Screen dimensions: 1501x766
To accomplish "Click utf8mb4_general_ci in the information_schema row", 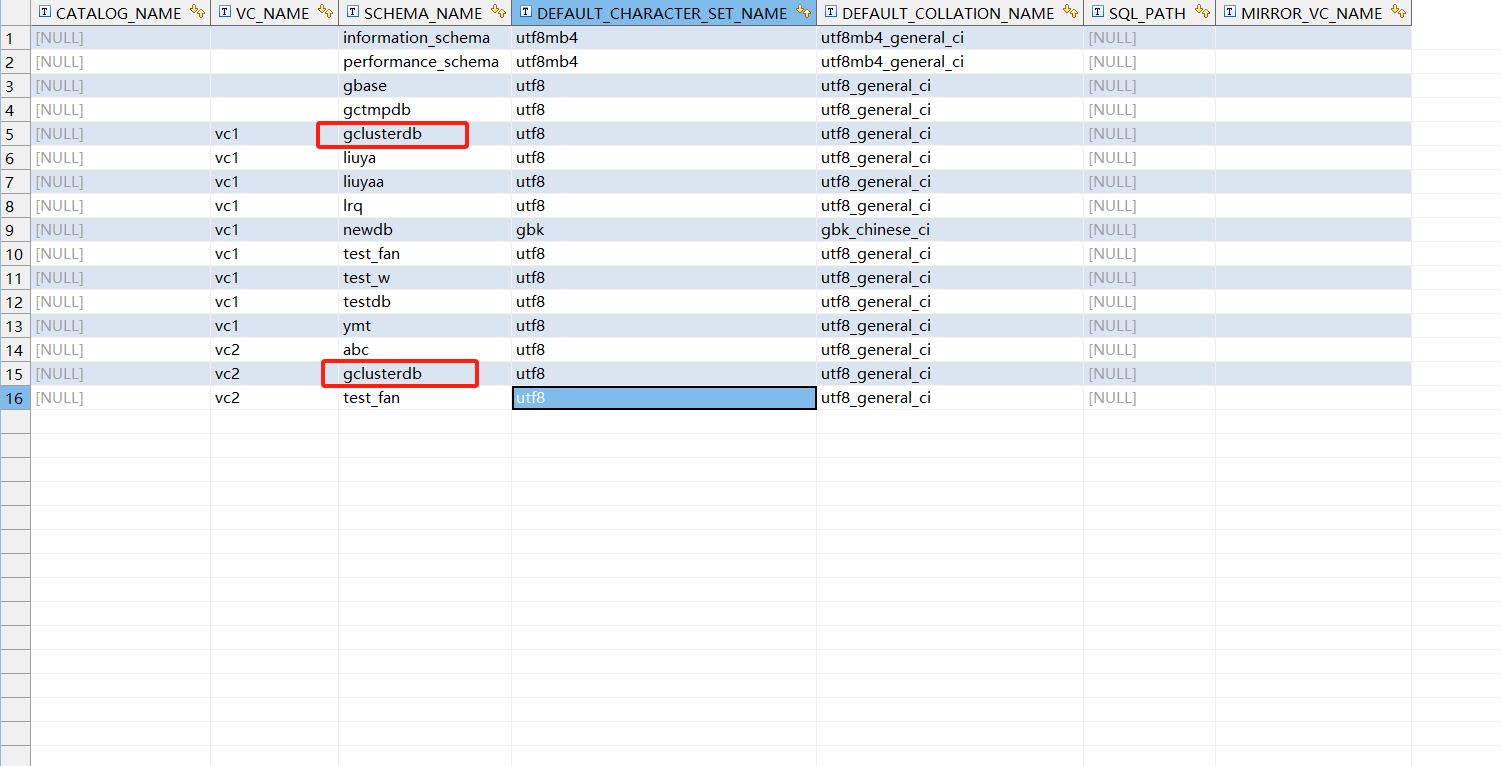I will (x=950, y=38).
